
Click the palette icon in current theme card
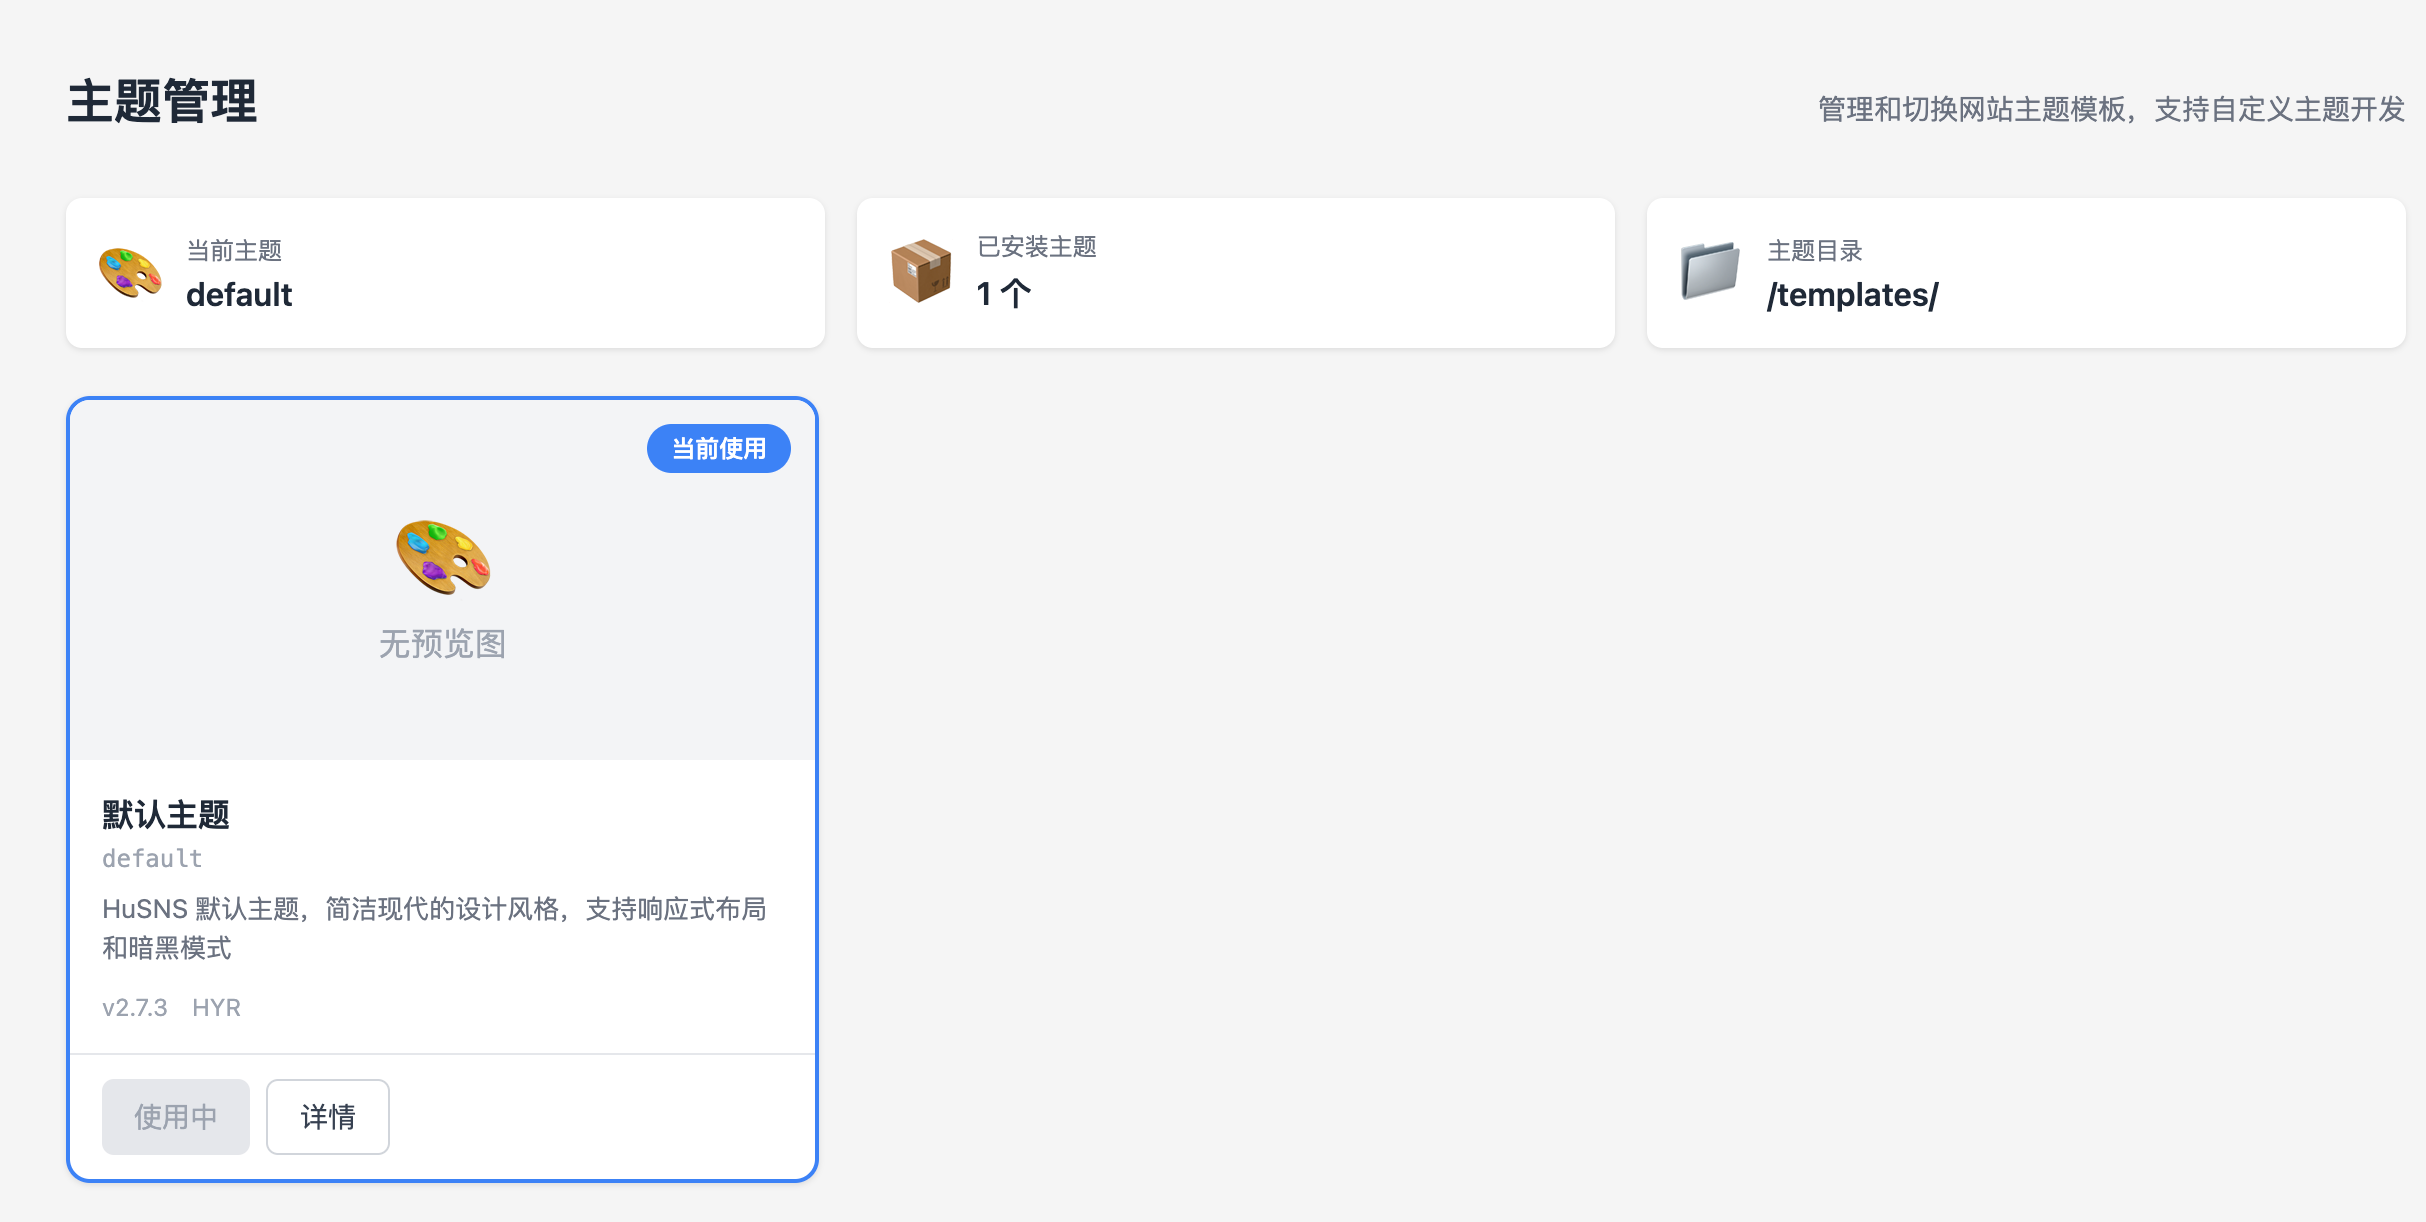(130, 273)
